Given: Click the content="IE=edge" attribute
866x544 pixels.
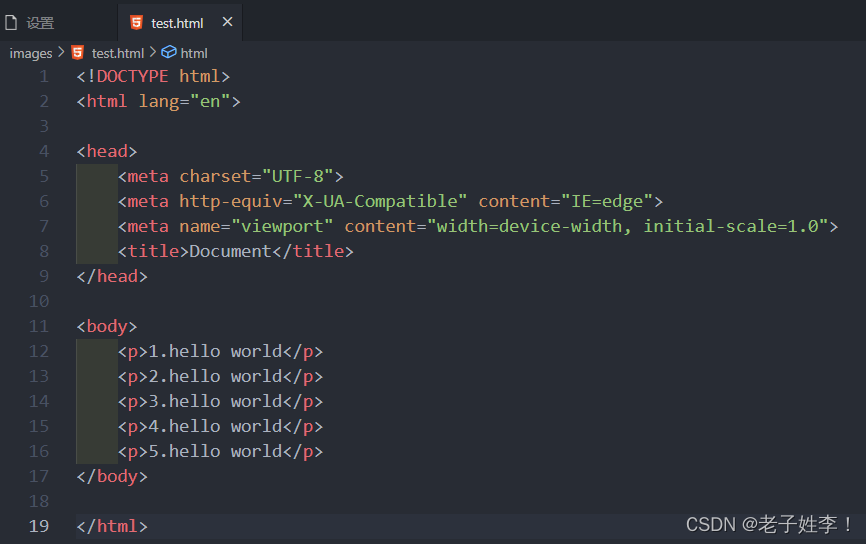Looking at the screenshot, I should click(x=566, y=202).
